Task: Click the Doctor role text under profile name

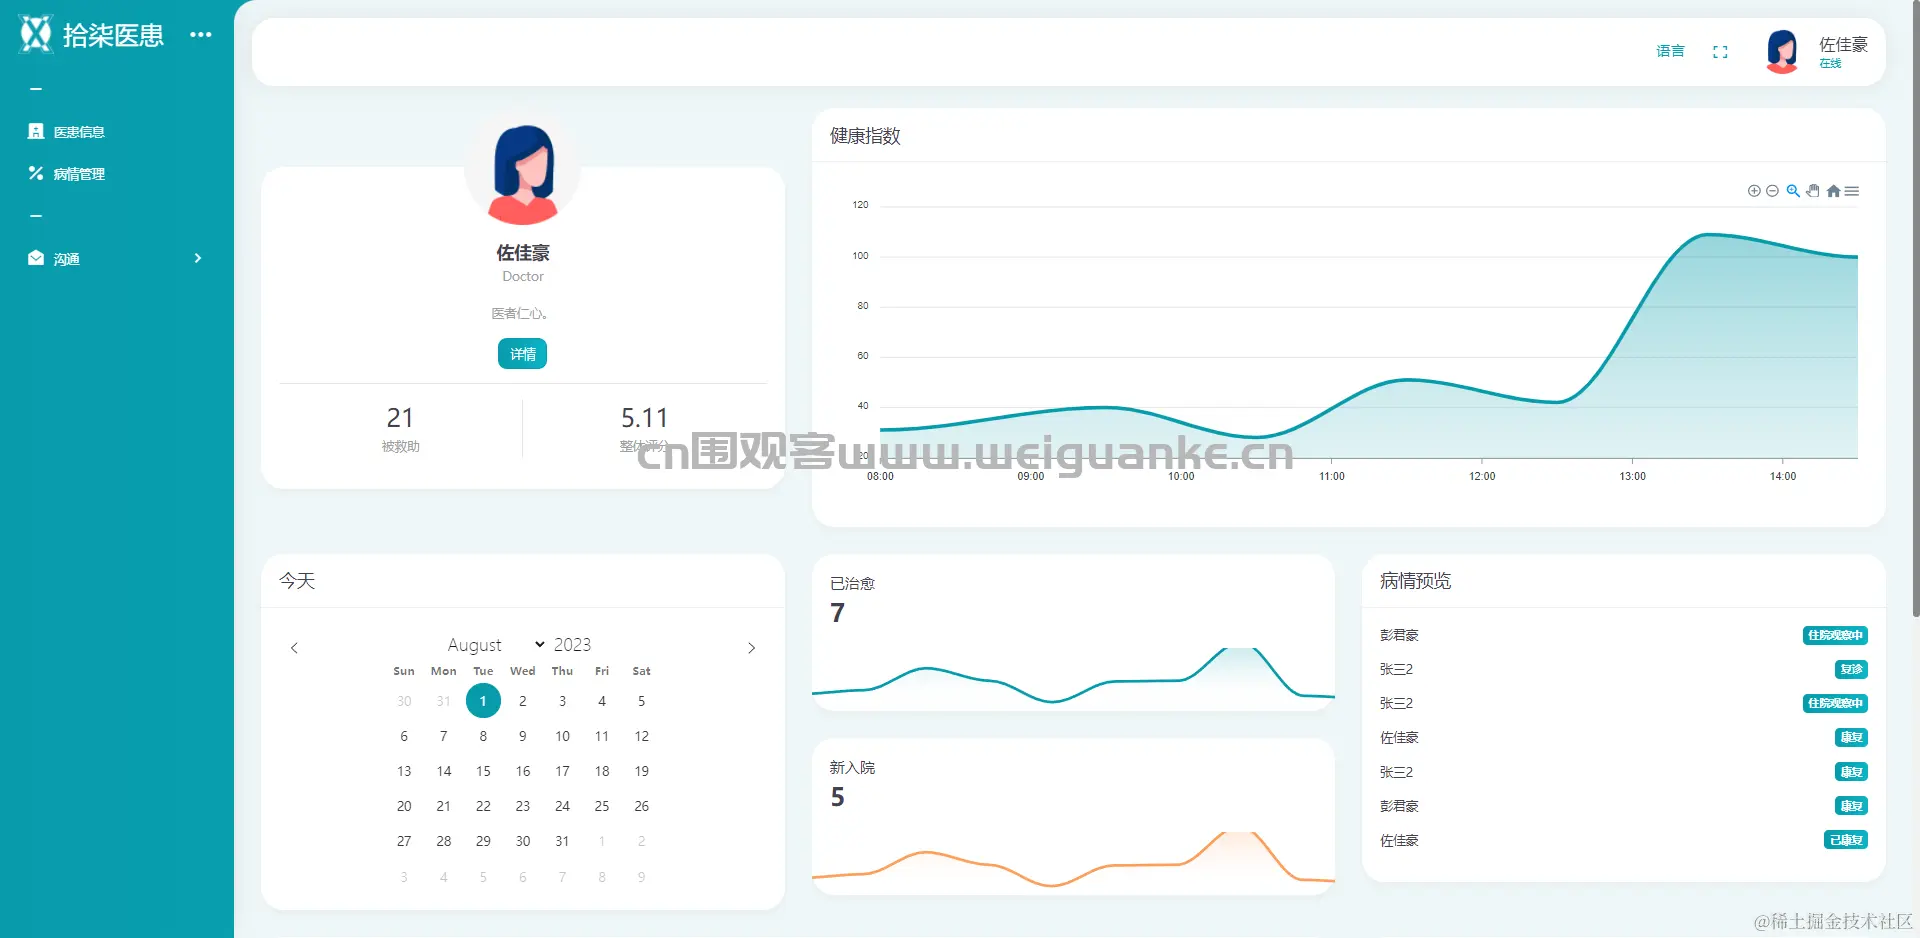Action: tap(523, 277)
